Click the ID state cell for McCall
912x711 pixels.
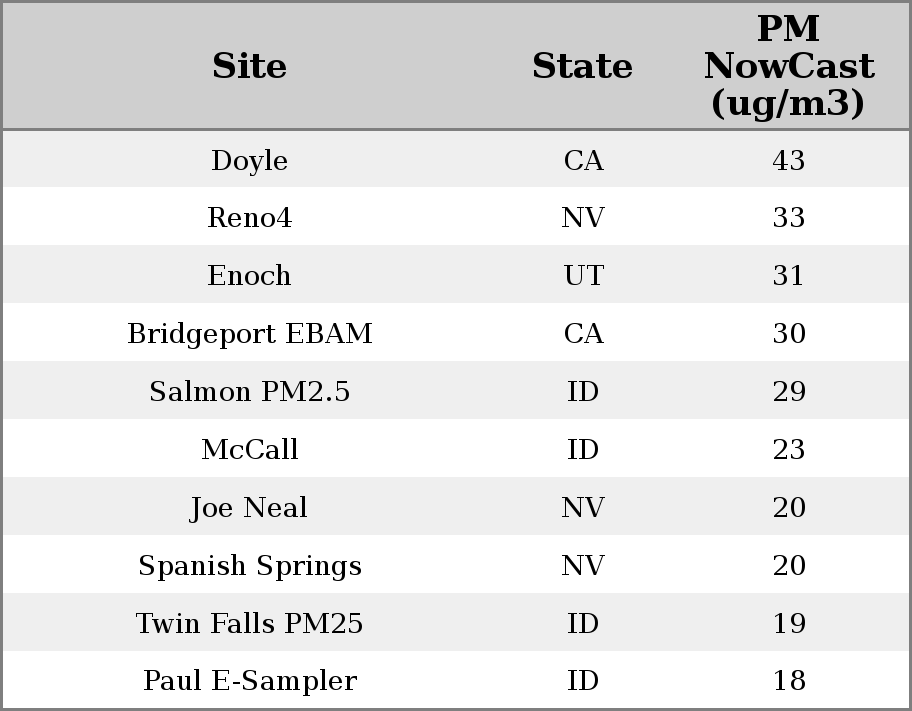click(583, 450)
